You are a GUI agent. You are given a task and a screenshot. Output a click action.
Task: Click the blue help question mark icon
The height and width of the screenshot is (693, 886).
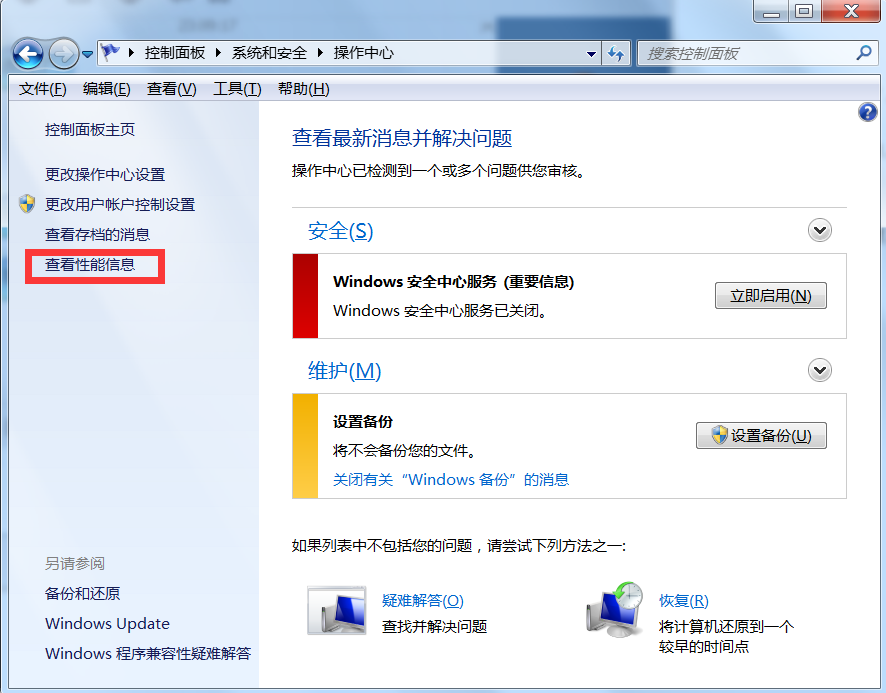pyautogui.click(x=867, y=112)
